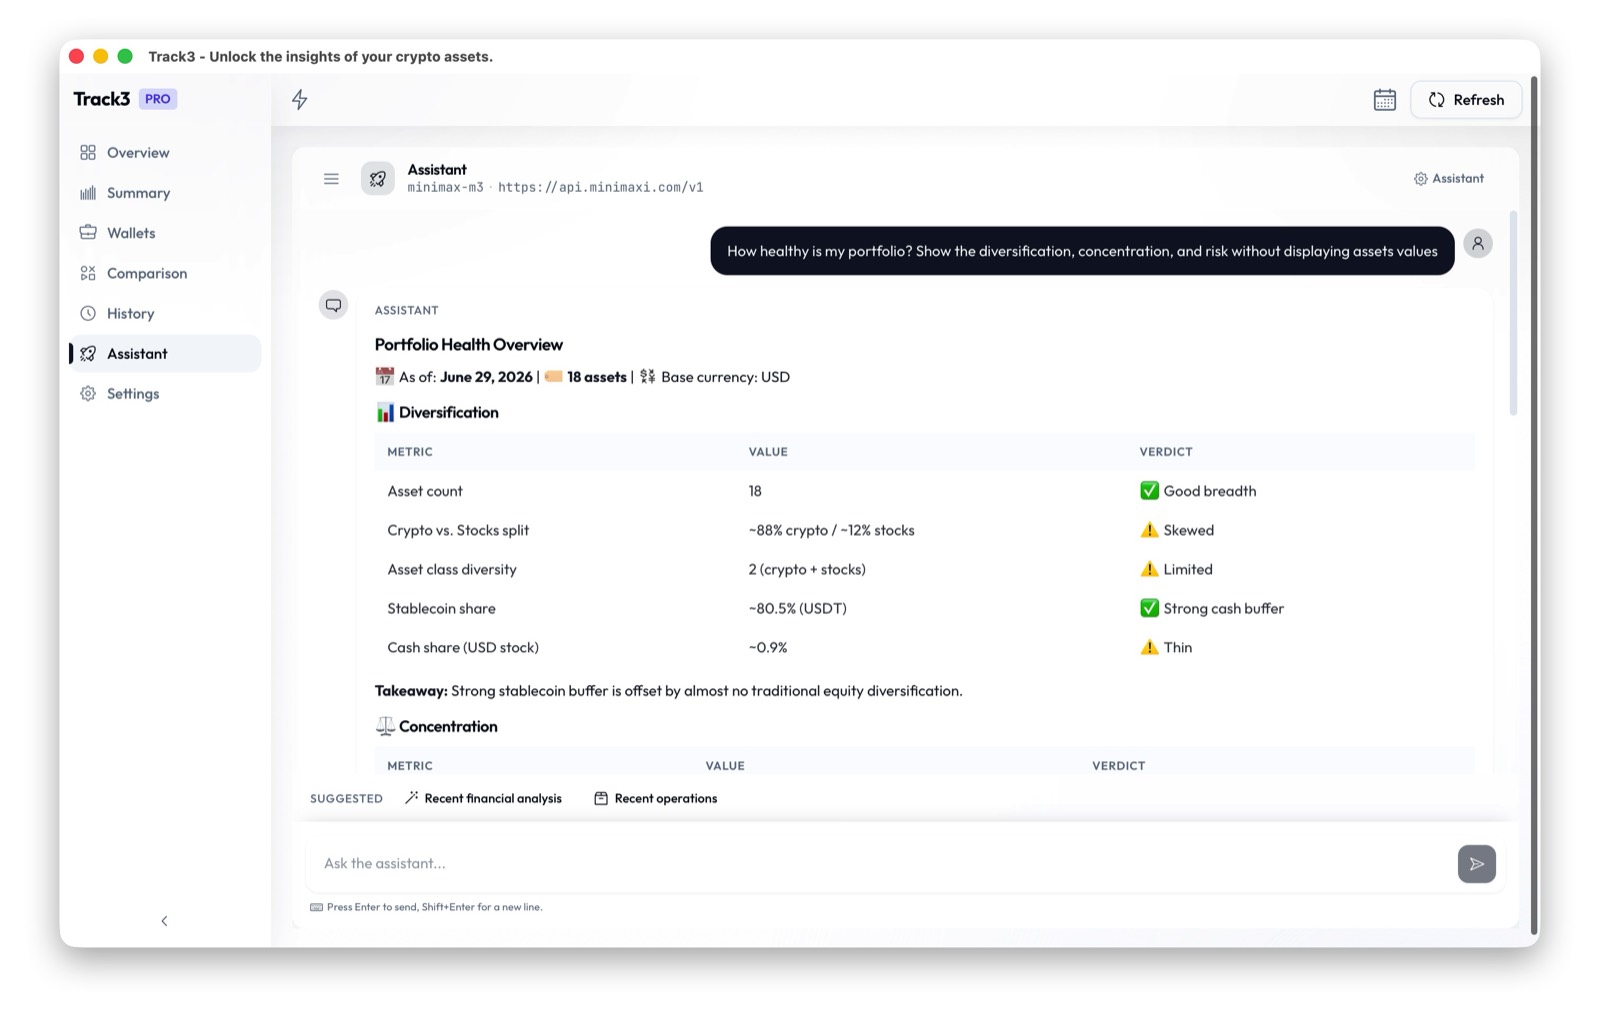Click the Assistant rocket avatar in the chat header

click(378, 179)
